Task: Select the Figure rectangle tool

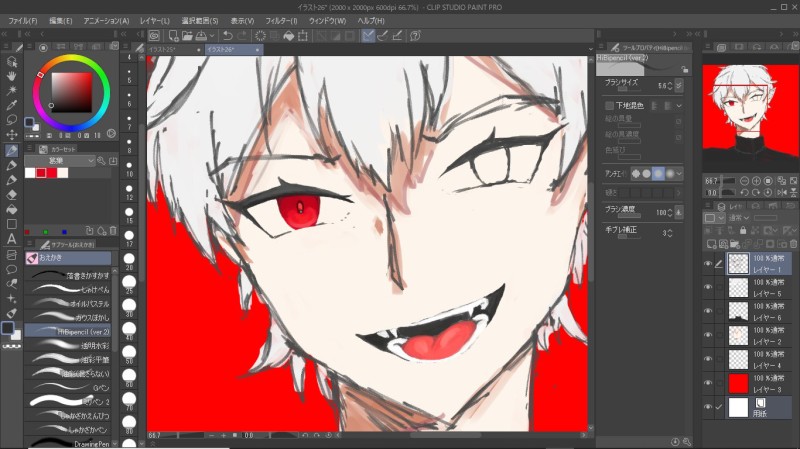Action: [x=11, y=224]
